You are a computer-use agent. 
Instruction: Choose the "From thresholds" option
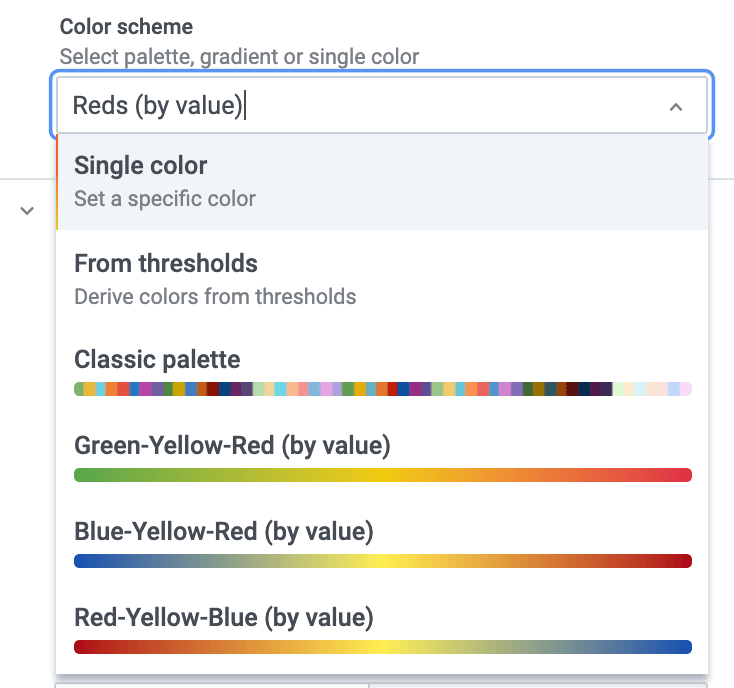[x=166, y=264]
